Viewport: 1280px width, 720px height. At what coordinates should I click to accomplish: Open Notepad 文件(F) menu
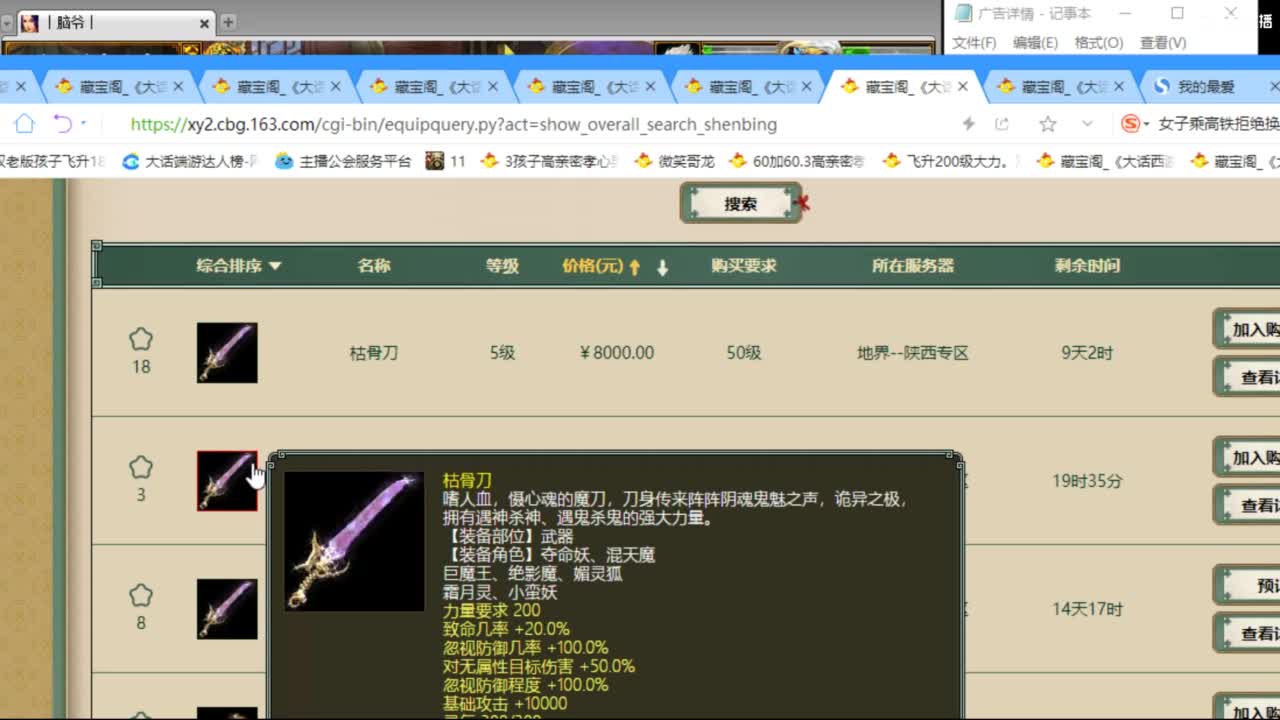(974, 43)
